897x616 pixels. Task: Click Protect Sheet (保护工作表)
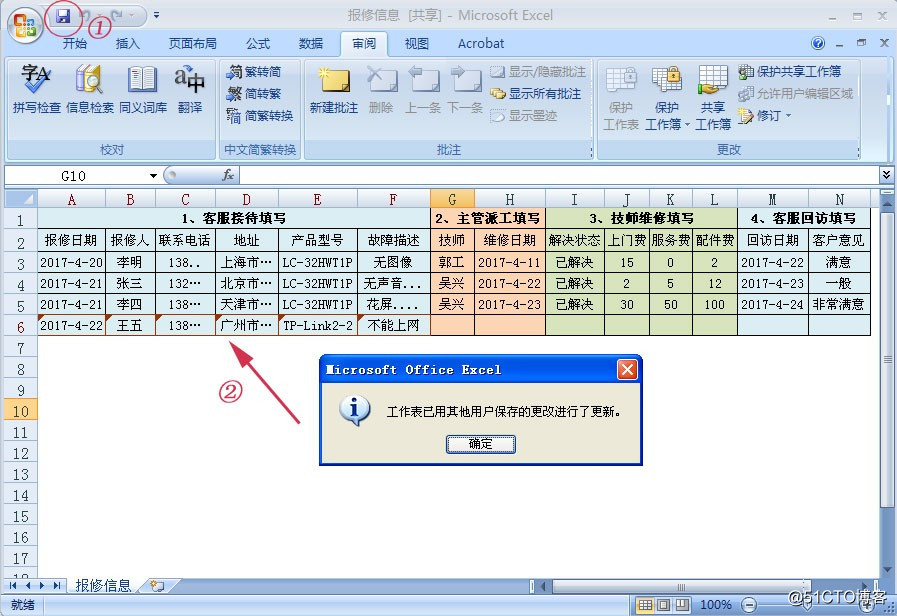point(621,98)
